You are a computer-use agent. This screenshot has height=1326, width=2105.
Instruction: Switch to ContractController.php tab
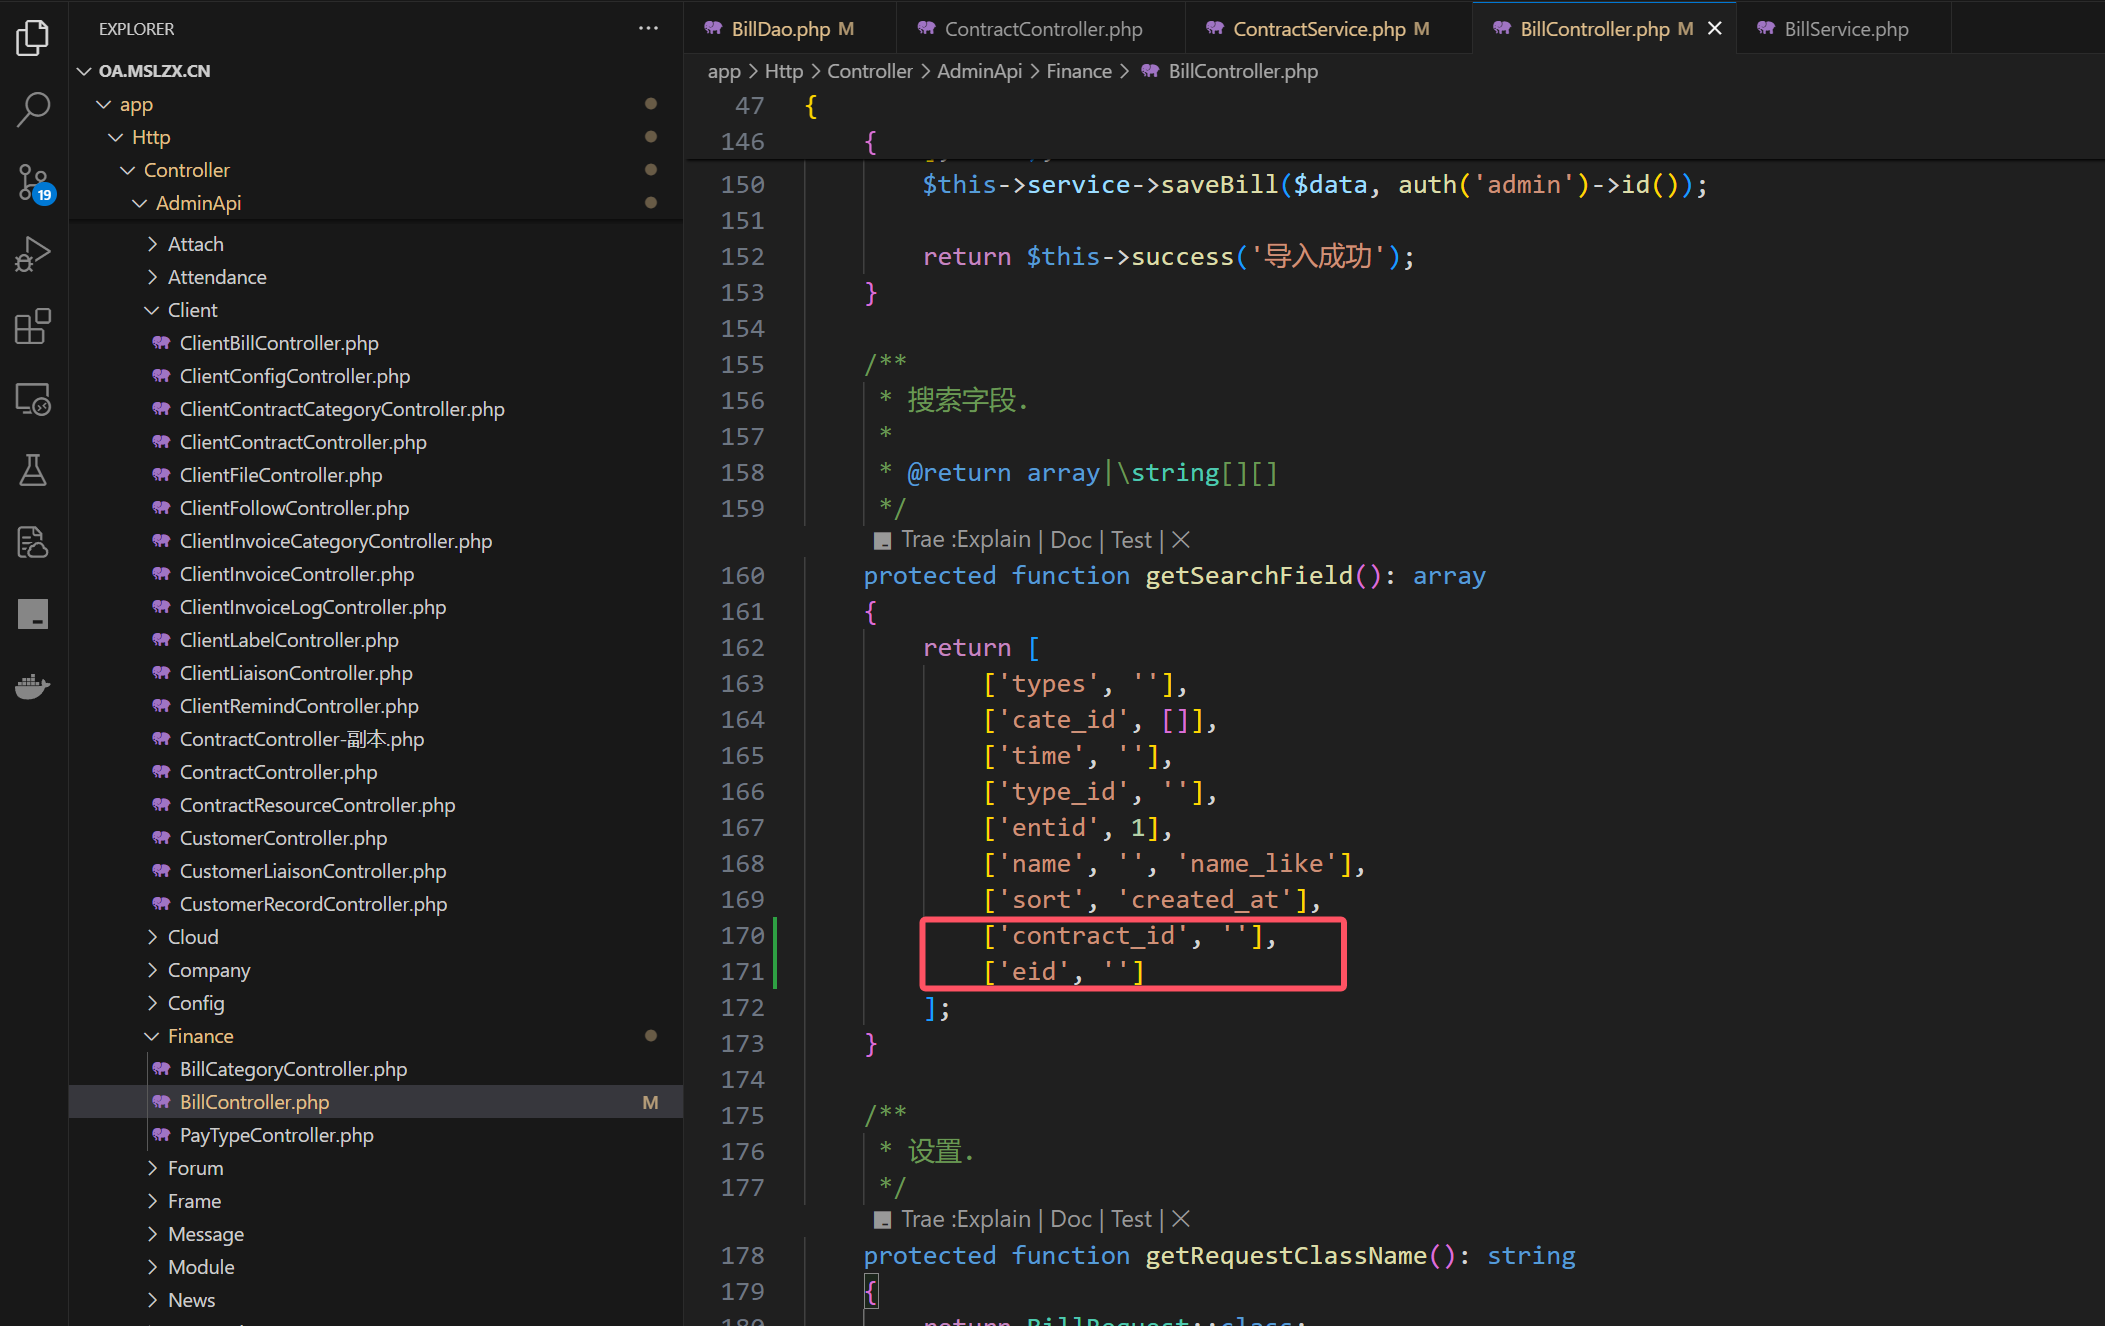[1041, 29]
